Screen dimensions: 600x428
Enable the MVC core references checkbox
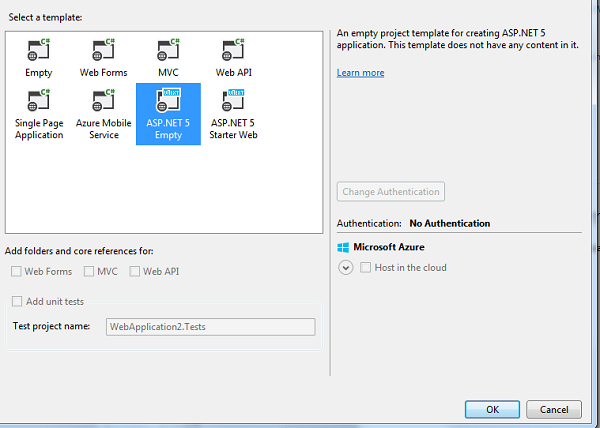[89, 271]
